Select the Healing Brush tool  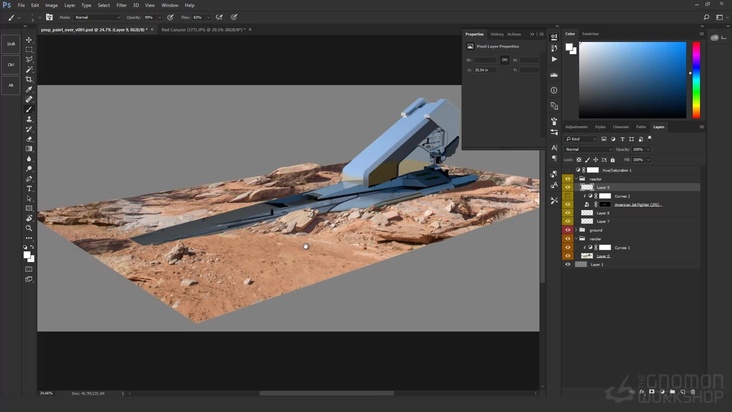coord(29,99)
